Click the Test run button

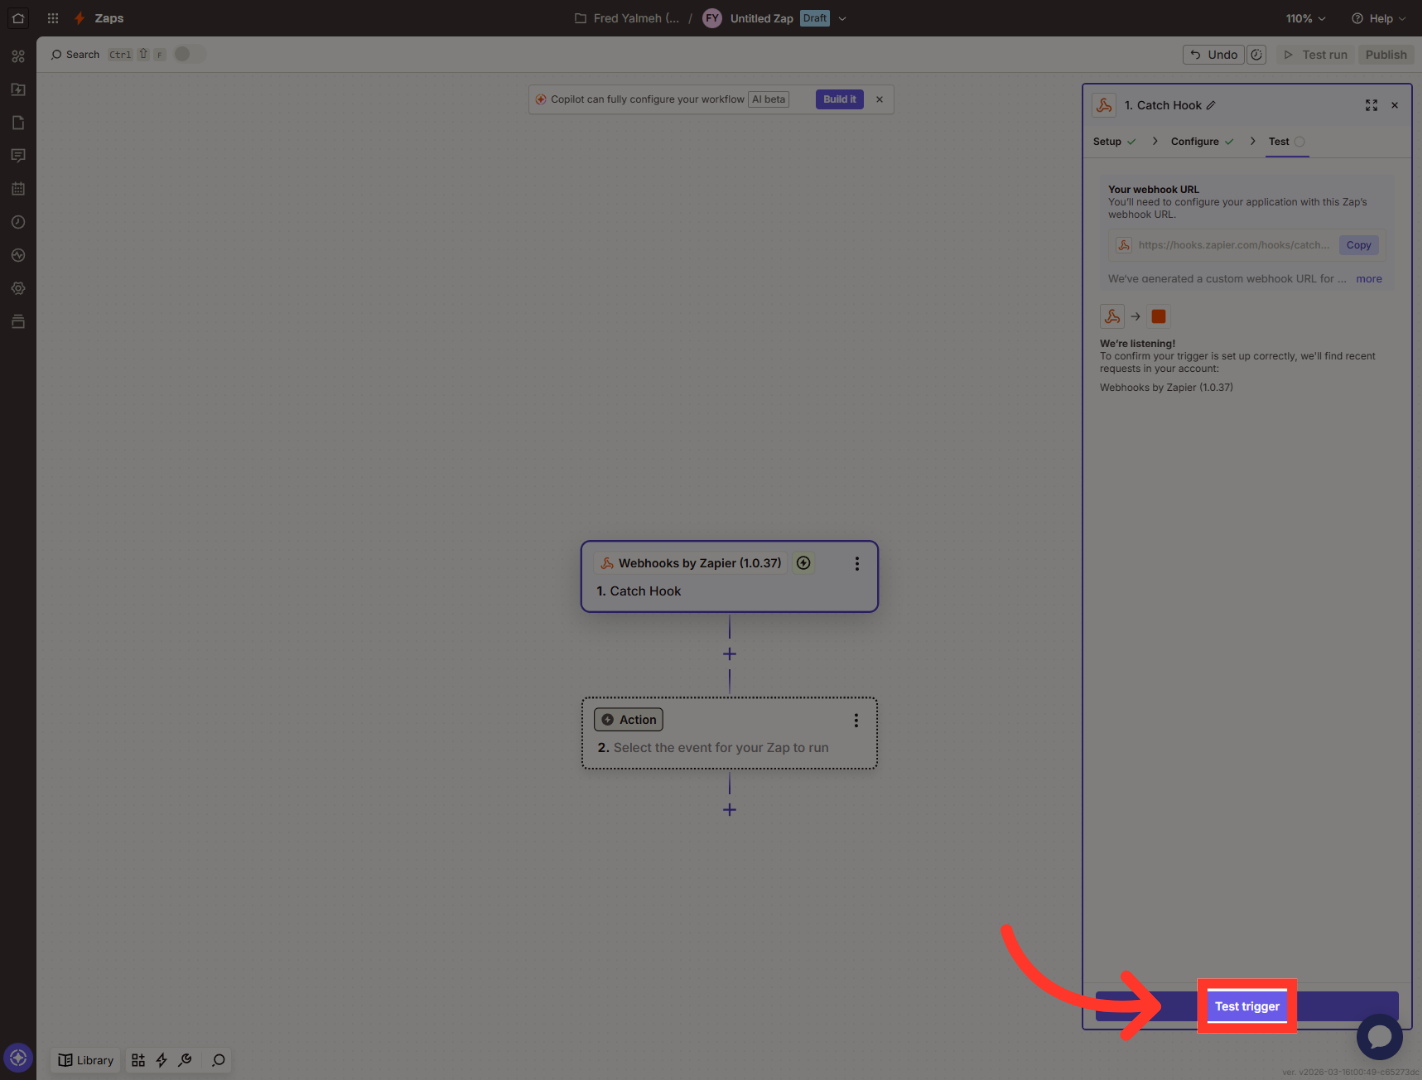pyautogui.click(x=1315, y=55)
